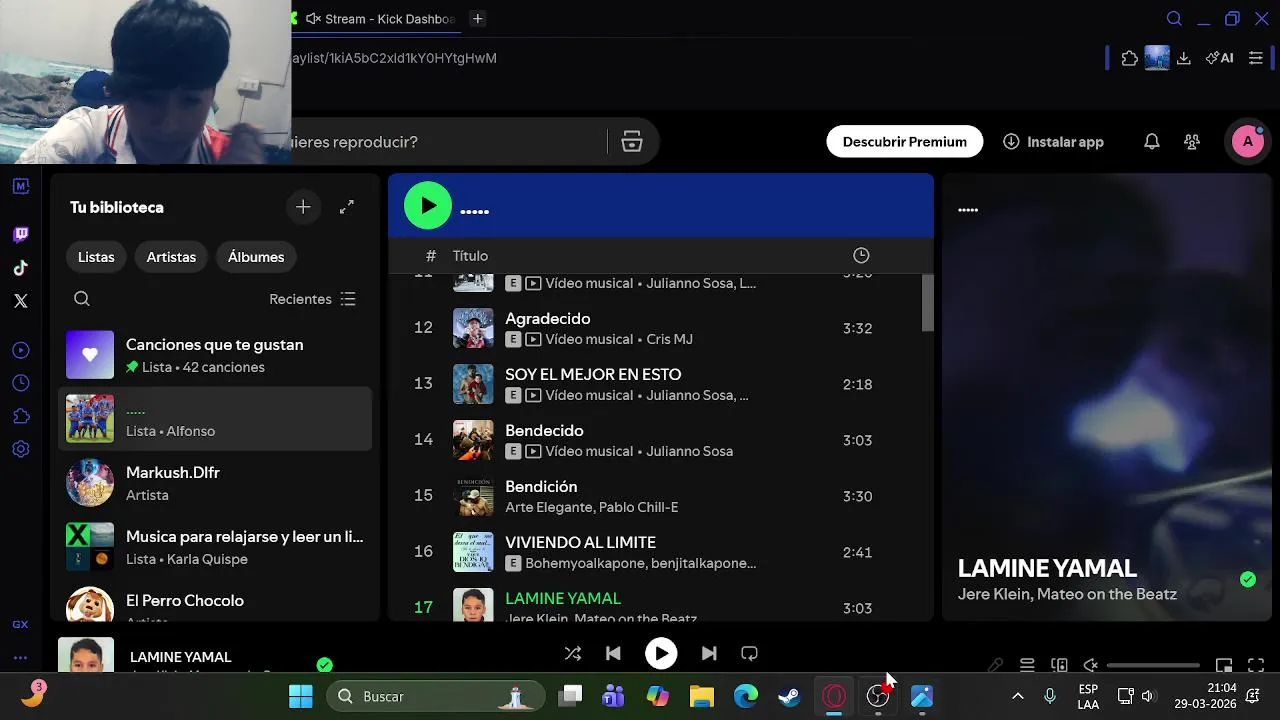This screenshot has width=1280, height=720.
Task: Open Musica para relajarse playlist
Action: [215, 547]
